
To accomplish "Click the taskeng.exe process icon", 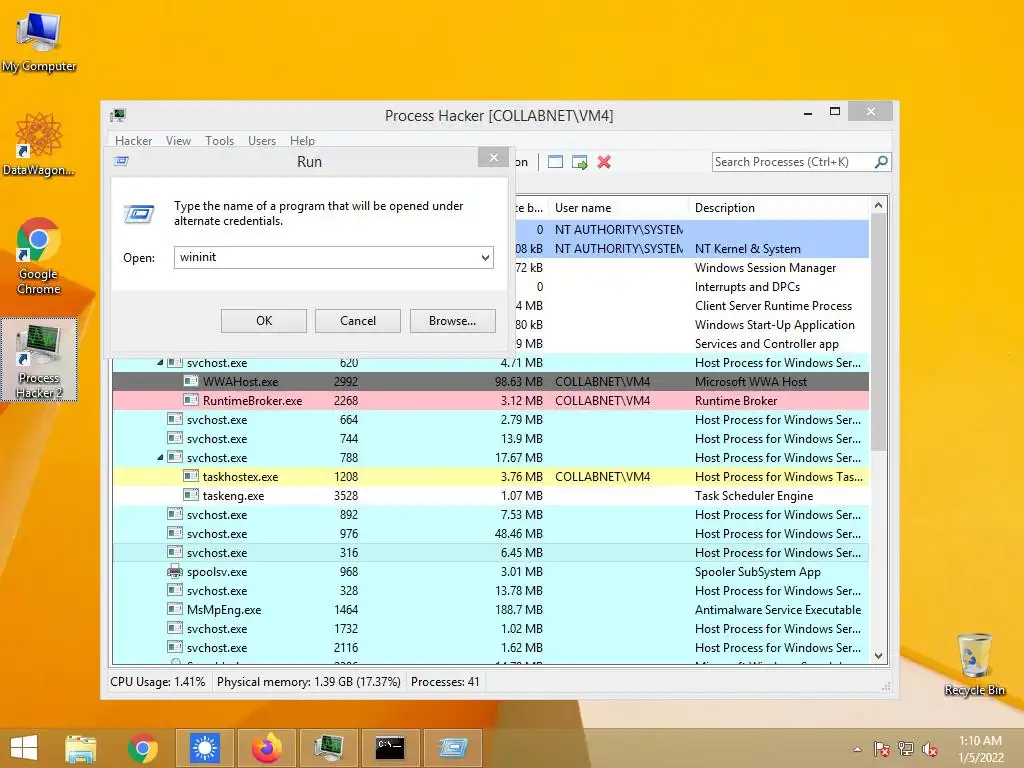I will click(x=191, y=495).
